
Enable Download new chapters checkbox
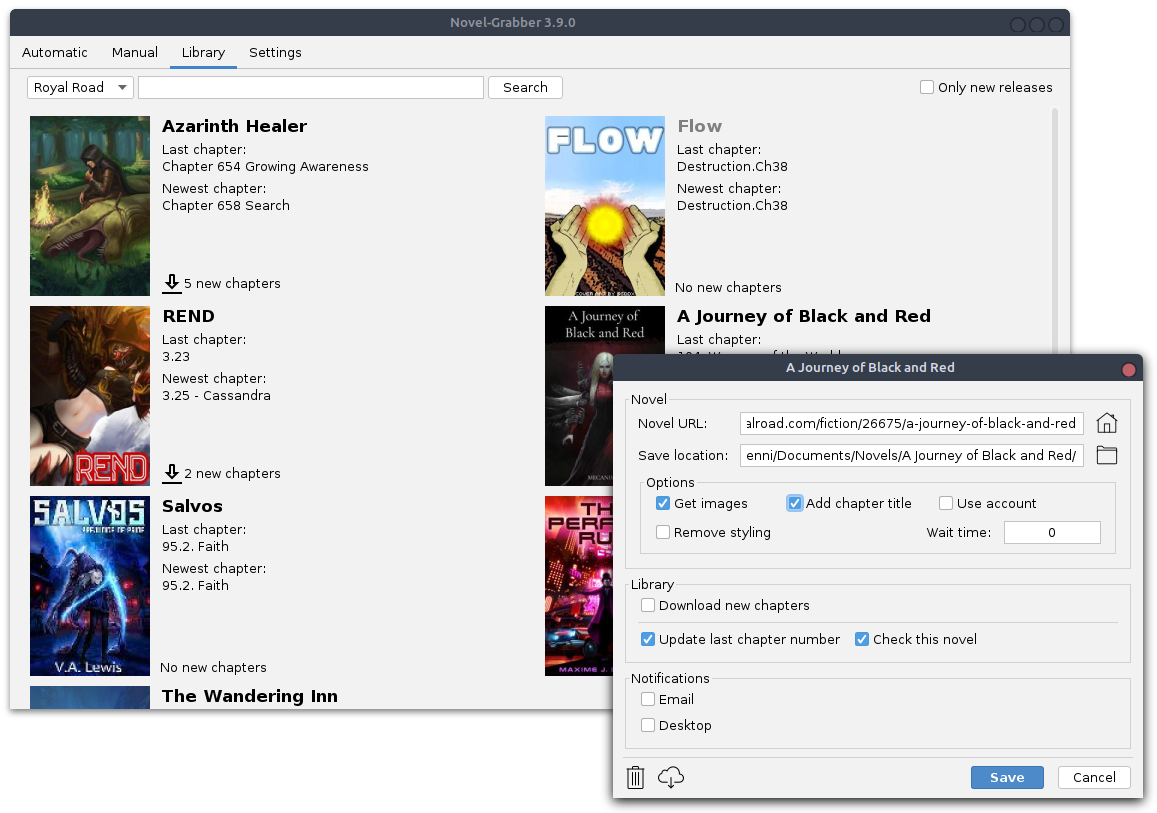[x=648, y=605]
